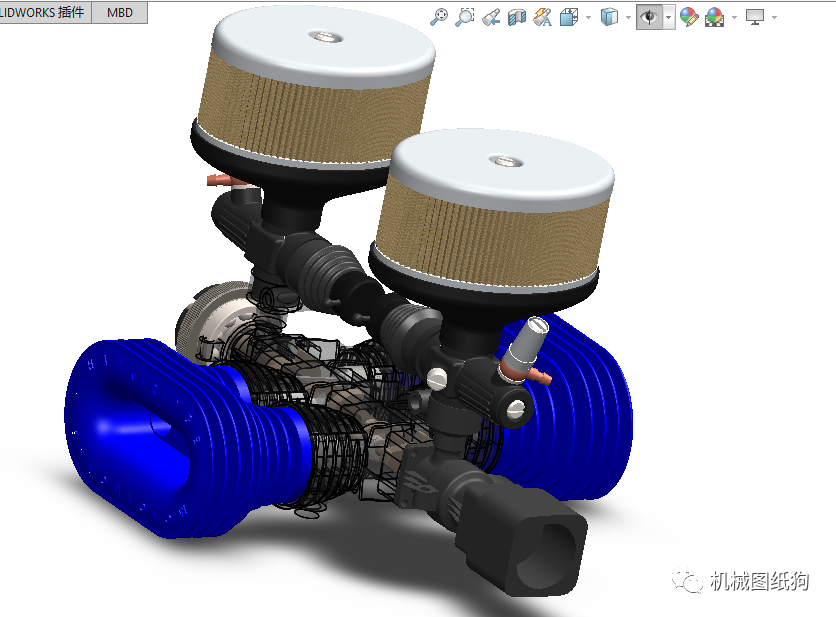The width and height of the screenshot is (836, 617).
Task: Click the View Settings monitor icon
Action: [x=755, y=18]
